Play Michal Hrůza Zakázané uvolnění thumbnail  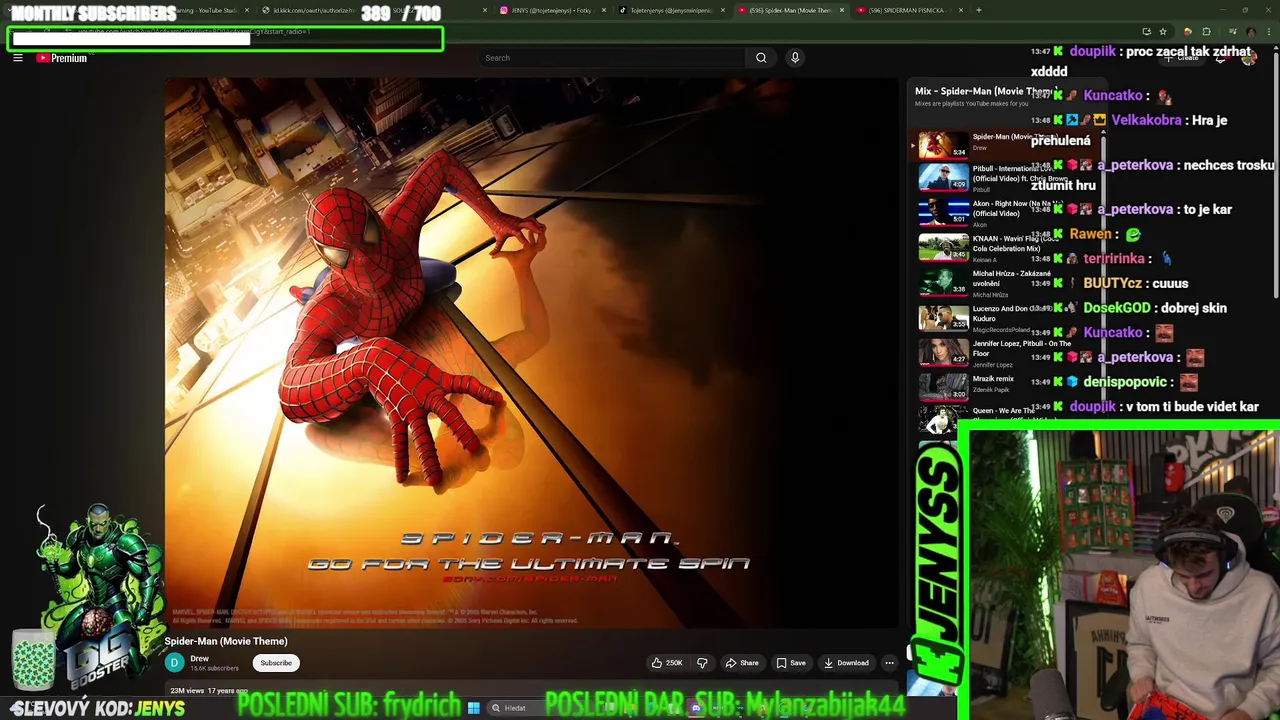[x=943, y=282]
